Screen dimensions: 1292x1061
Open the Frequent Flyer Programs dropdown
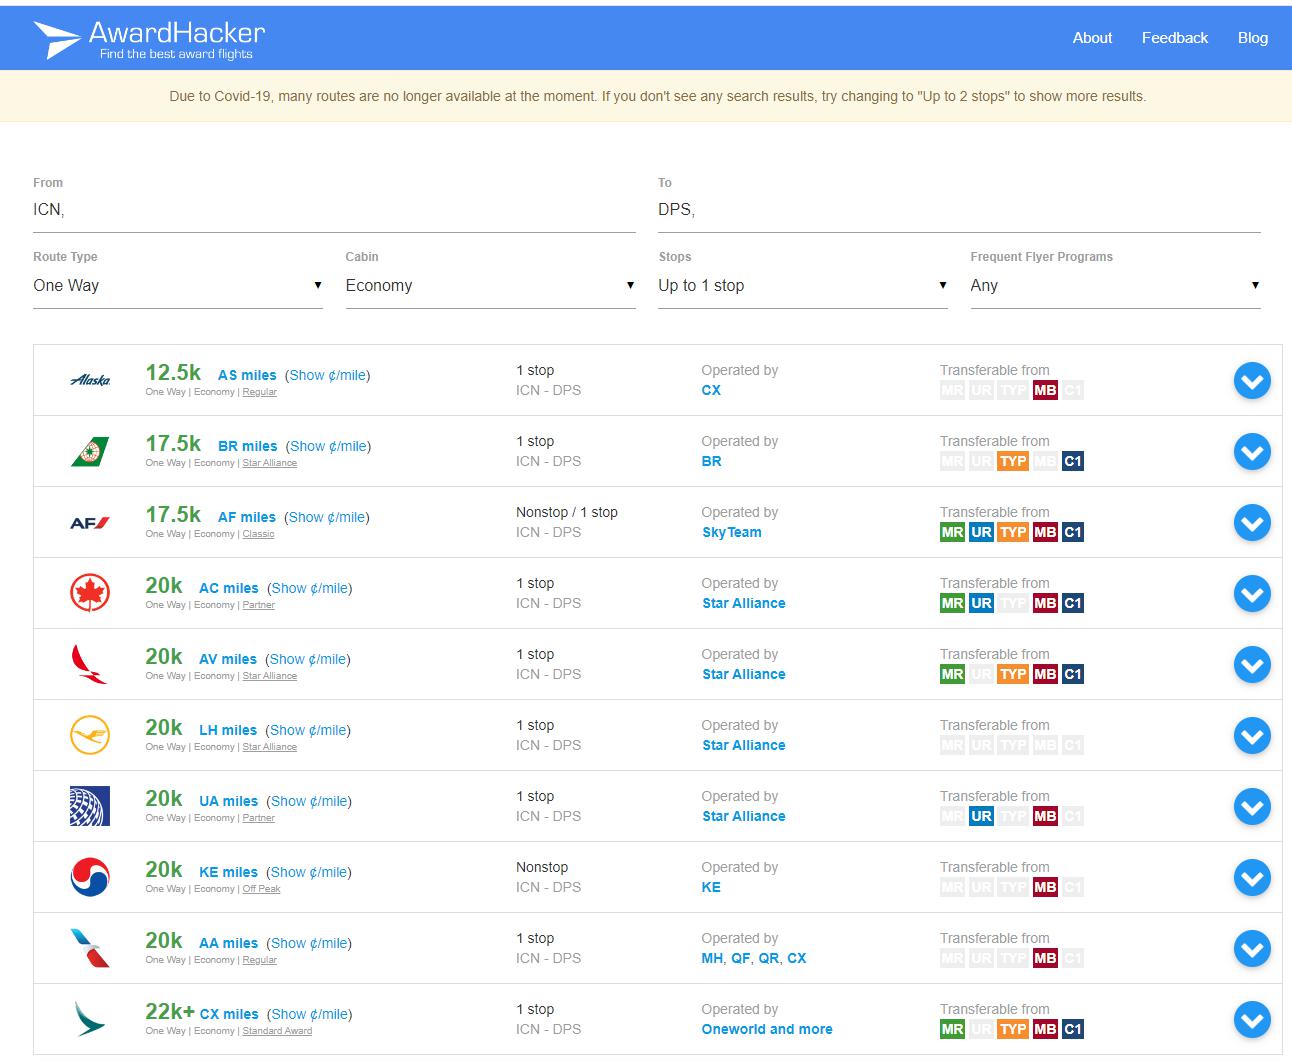1115,286
